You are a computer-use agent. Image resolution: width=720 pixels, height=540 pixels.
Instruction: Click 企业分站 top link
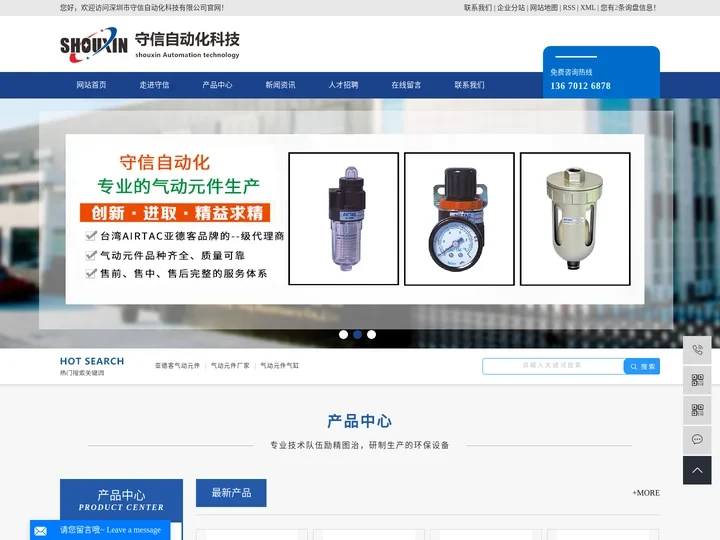(x=511, y=8)
